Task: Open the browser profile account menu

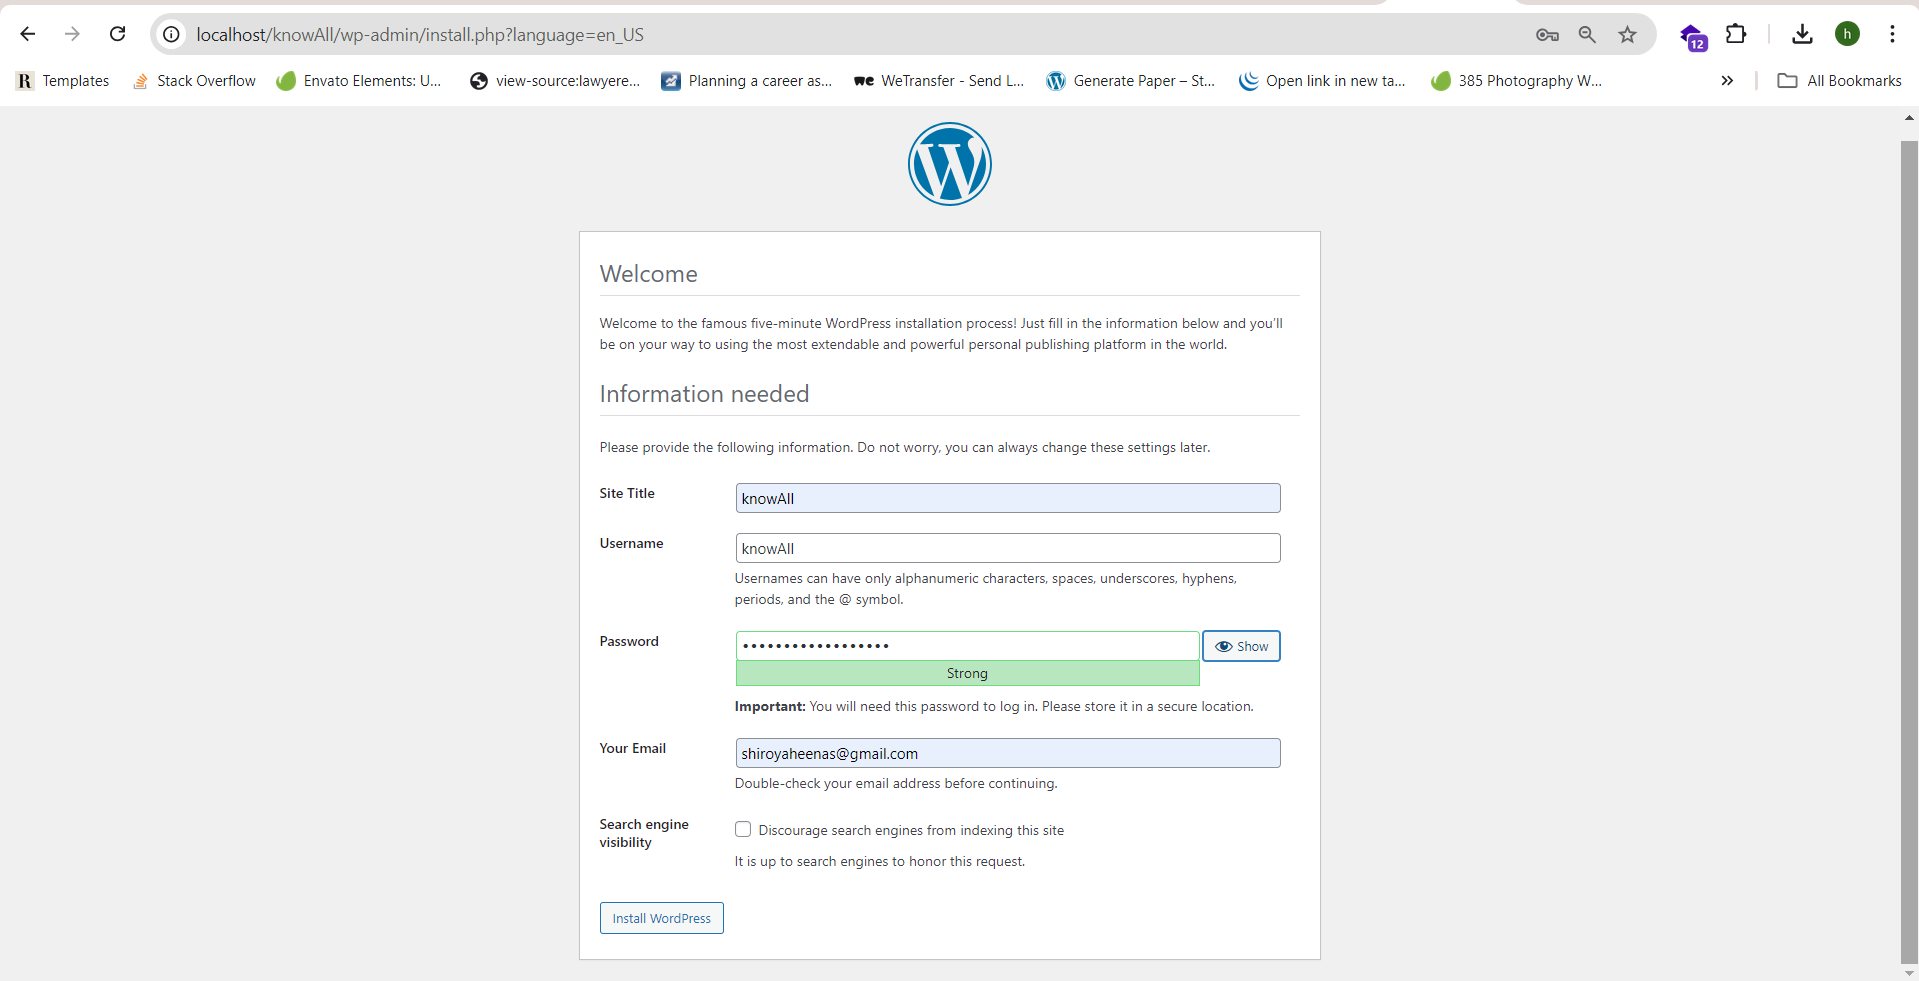Action: point(1847,34)
